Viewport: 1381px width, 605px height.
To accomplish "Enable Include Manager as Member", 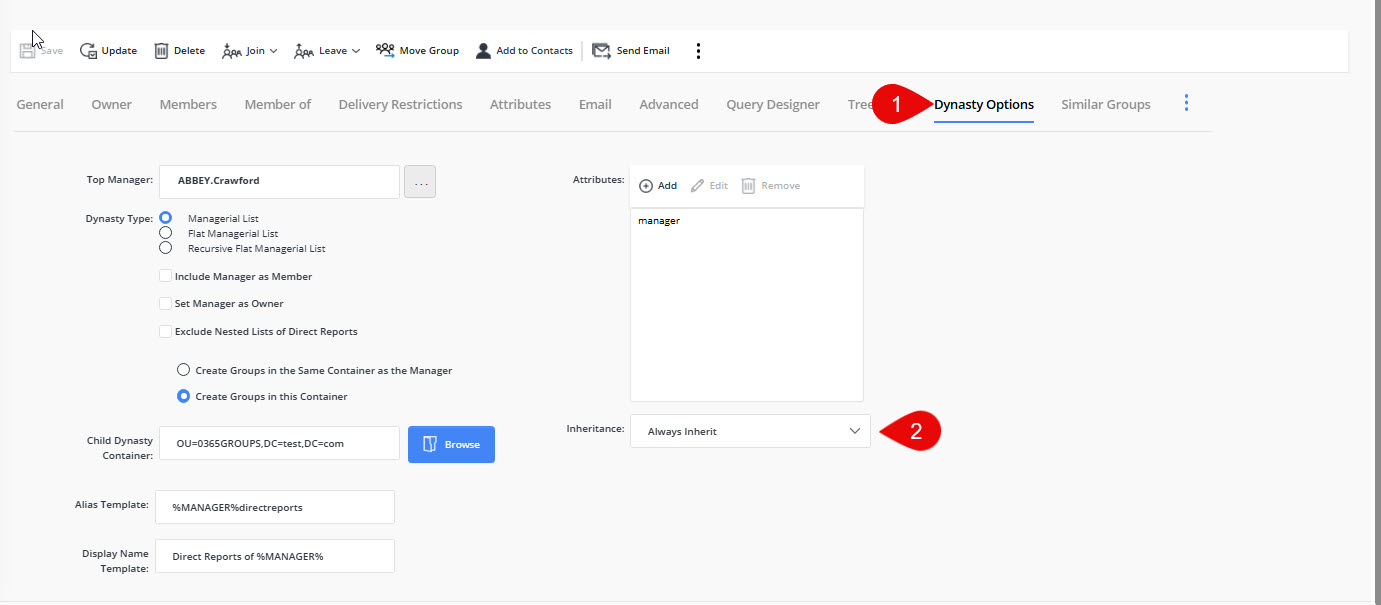I will click(x=164, y=275).
